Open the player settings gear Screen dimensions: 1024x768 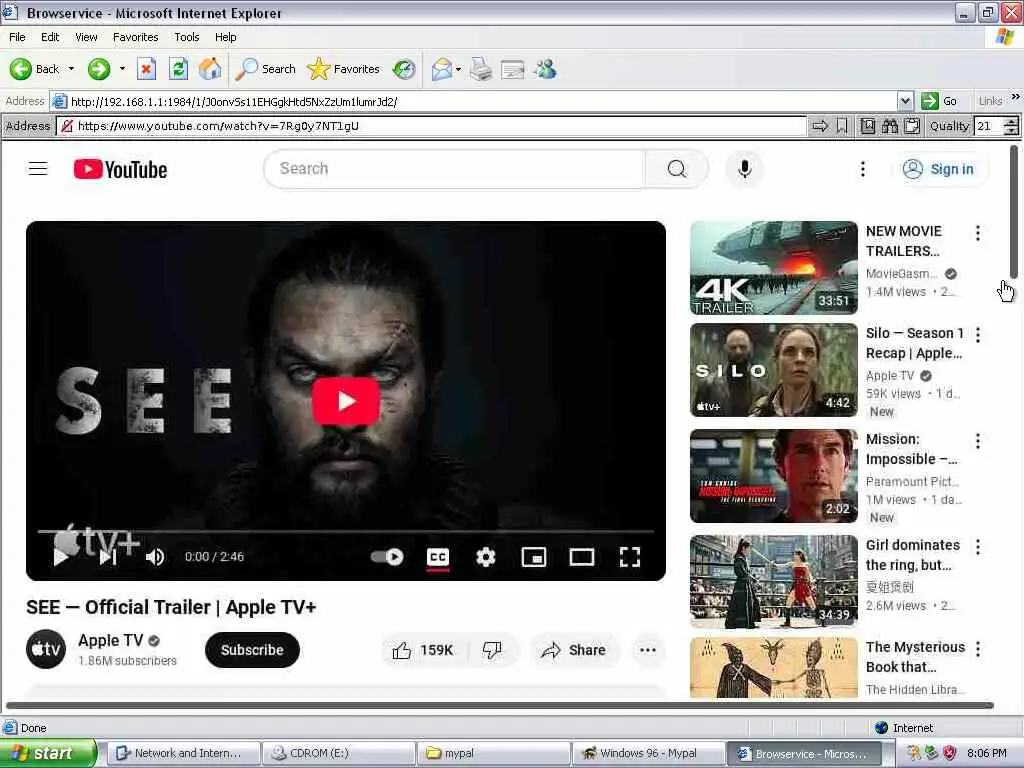click(x=485, y=557)
